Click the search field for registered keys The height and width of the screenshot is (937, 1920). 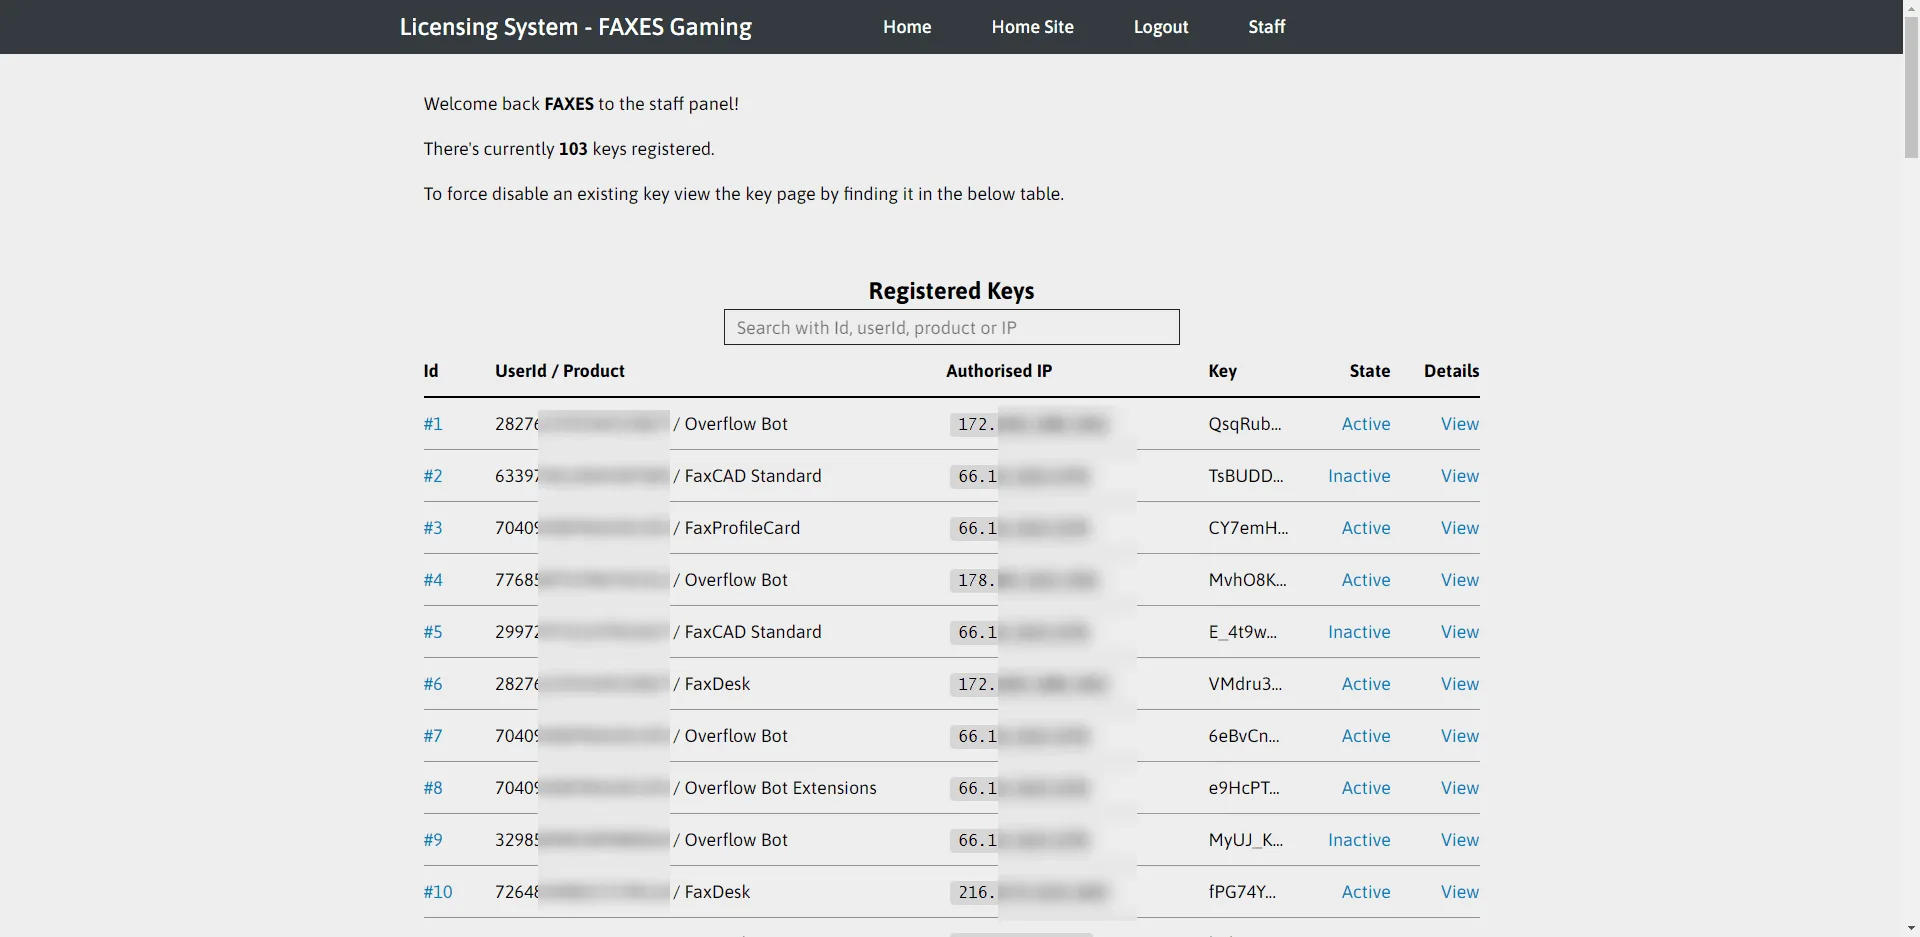pyautogui.click(x=950, y=327)
